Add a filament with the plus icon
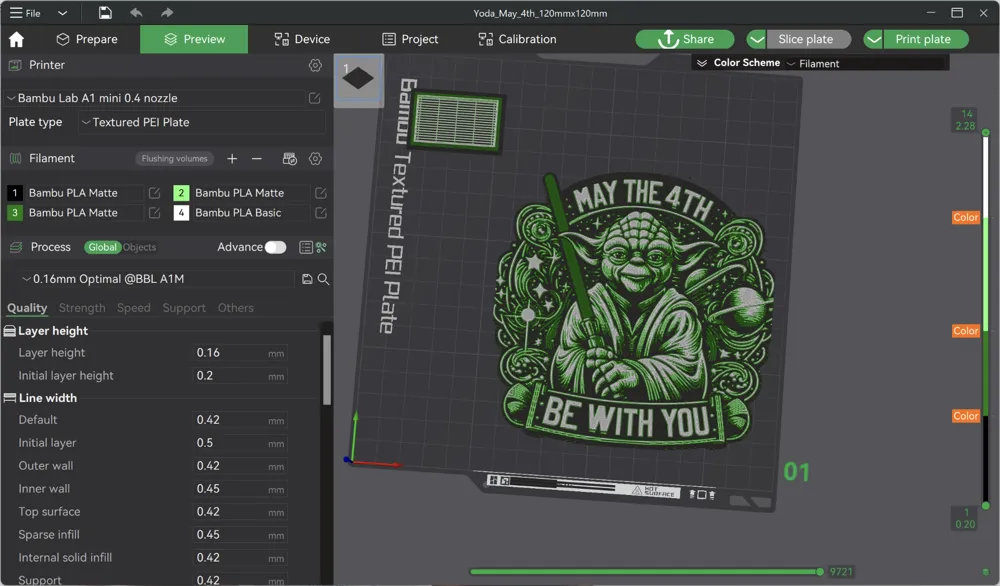1000x586 pixels. point(232,159)
